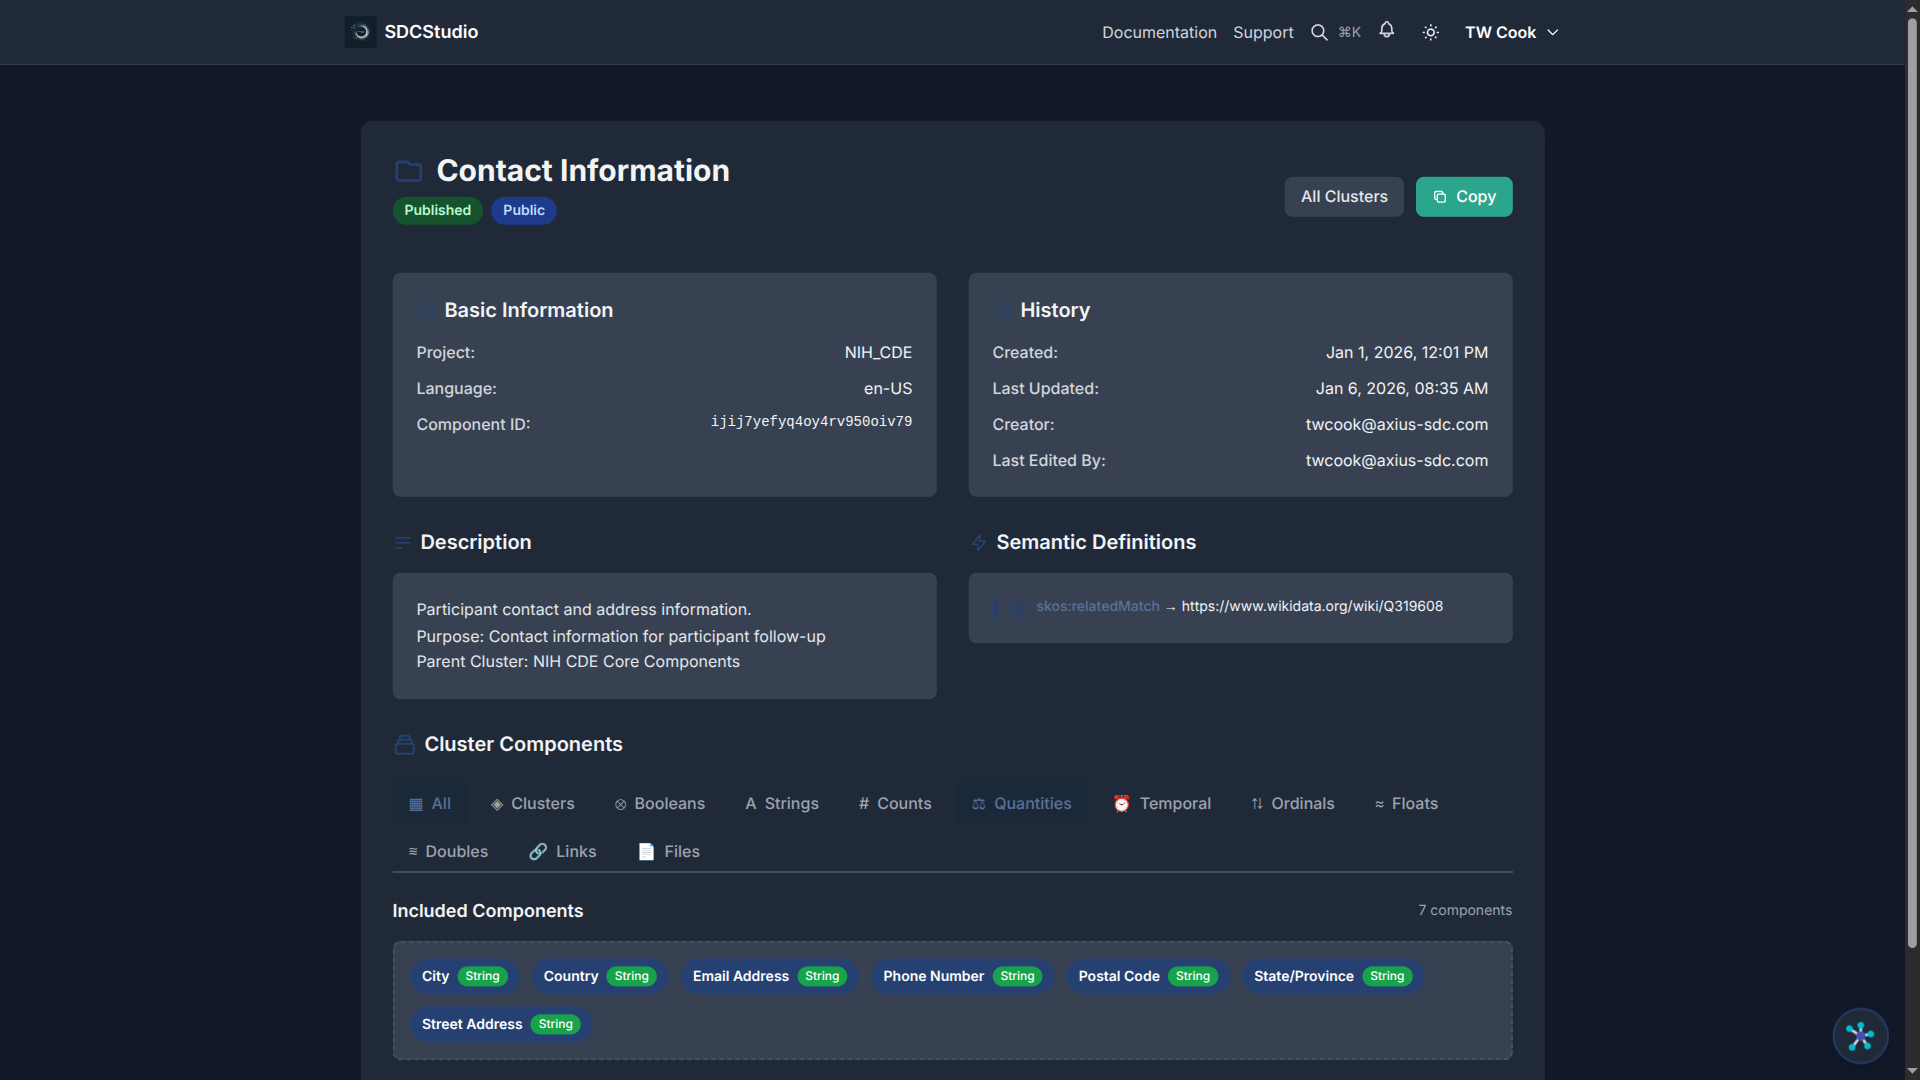
Task: Select the City String component chip
Action: click(463, 976)
